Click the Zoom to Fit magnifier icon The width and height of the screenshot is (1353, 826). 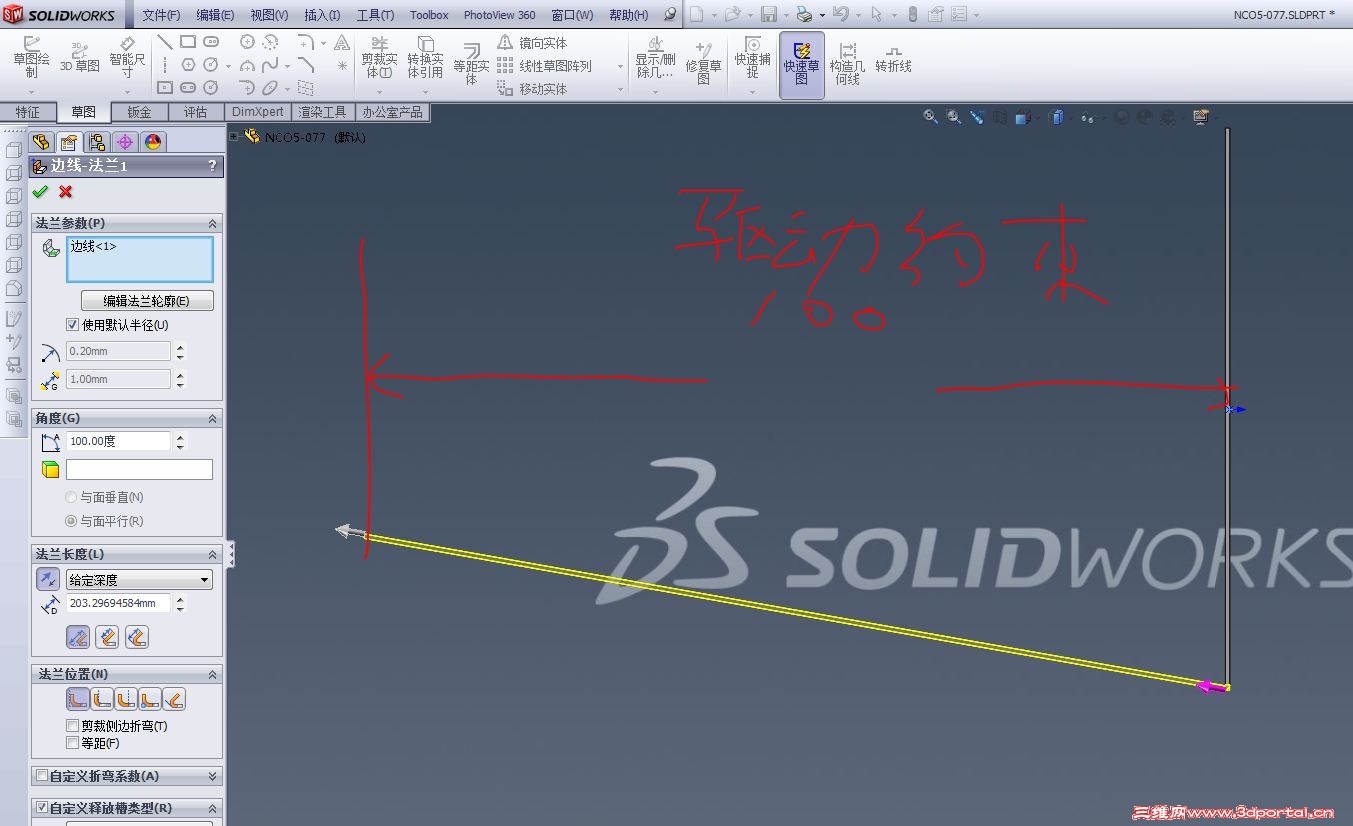pos(930,117)
